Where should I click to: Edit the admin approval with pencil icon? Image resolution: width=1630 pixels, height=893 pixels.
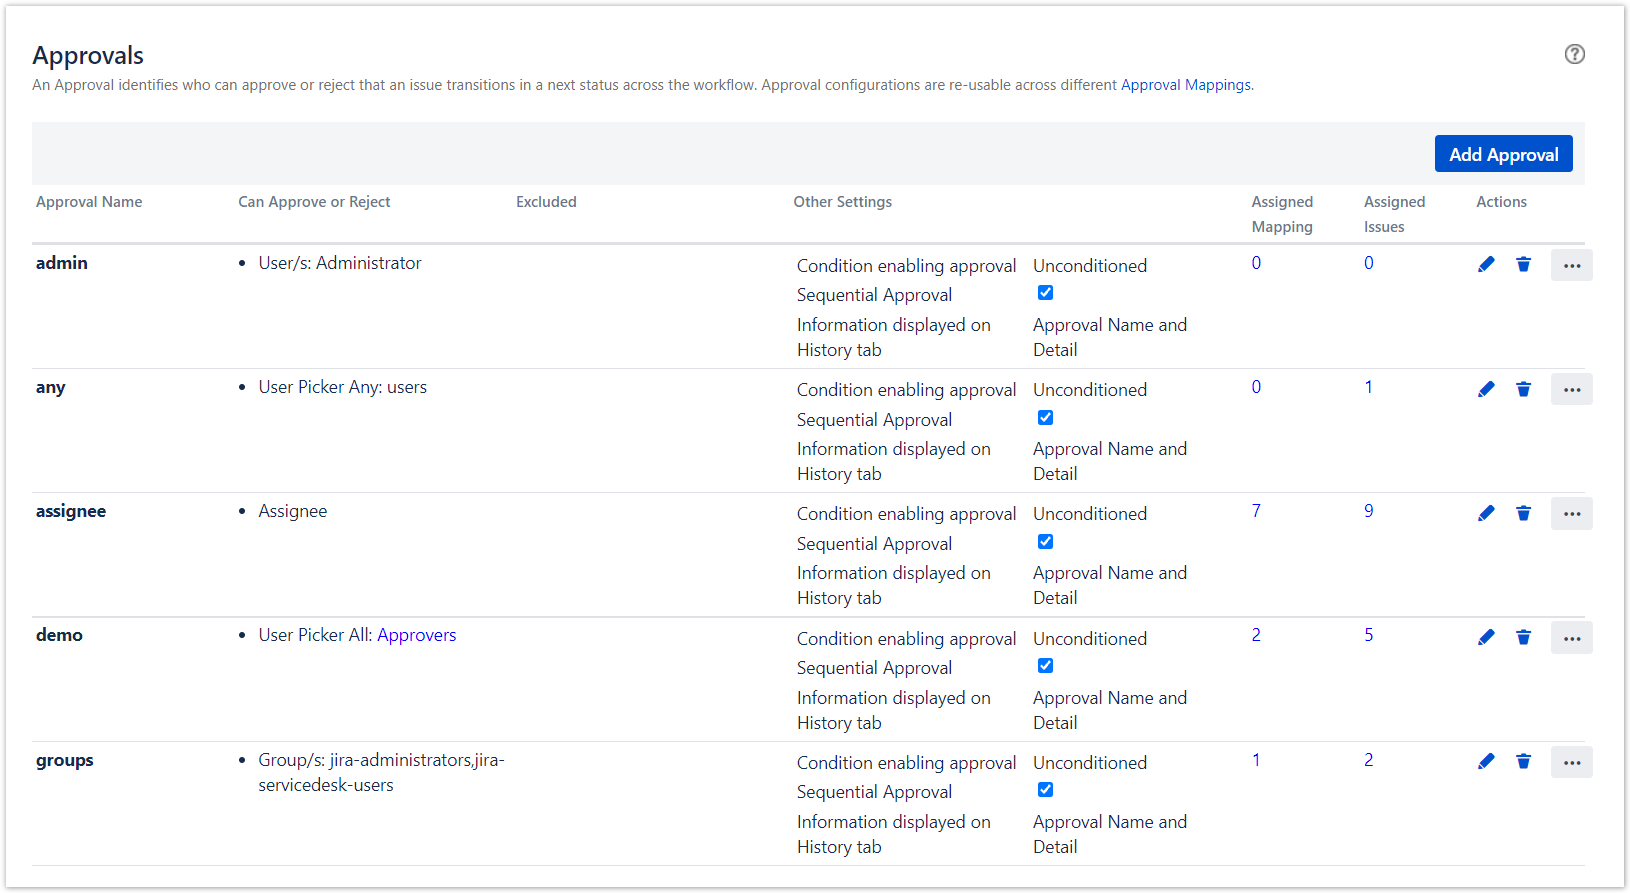coord(1486,264)
